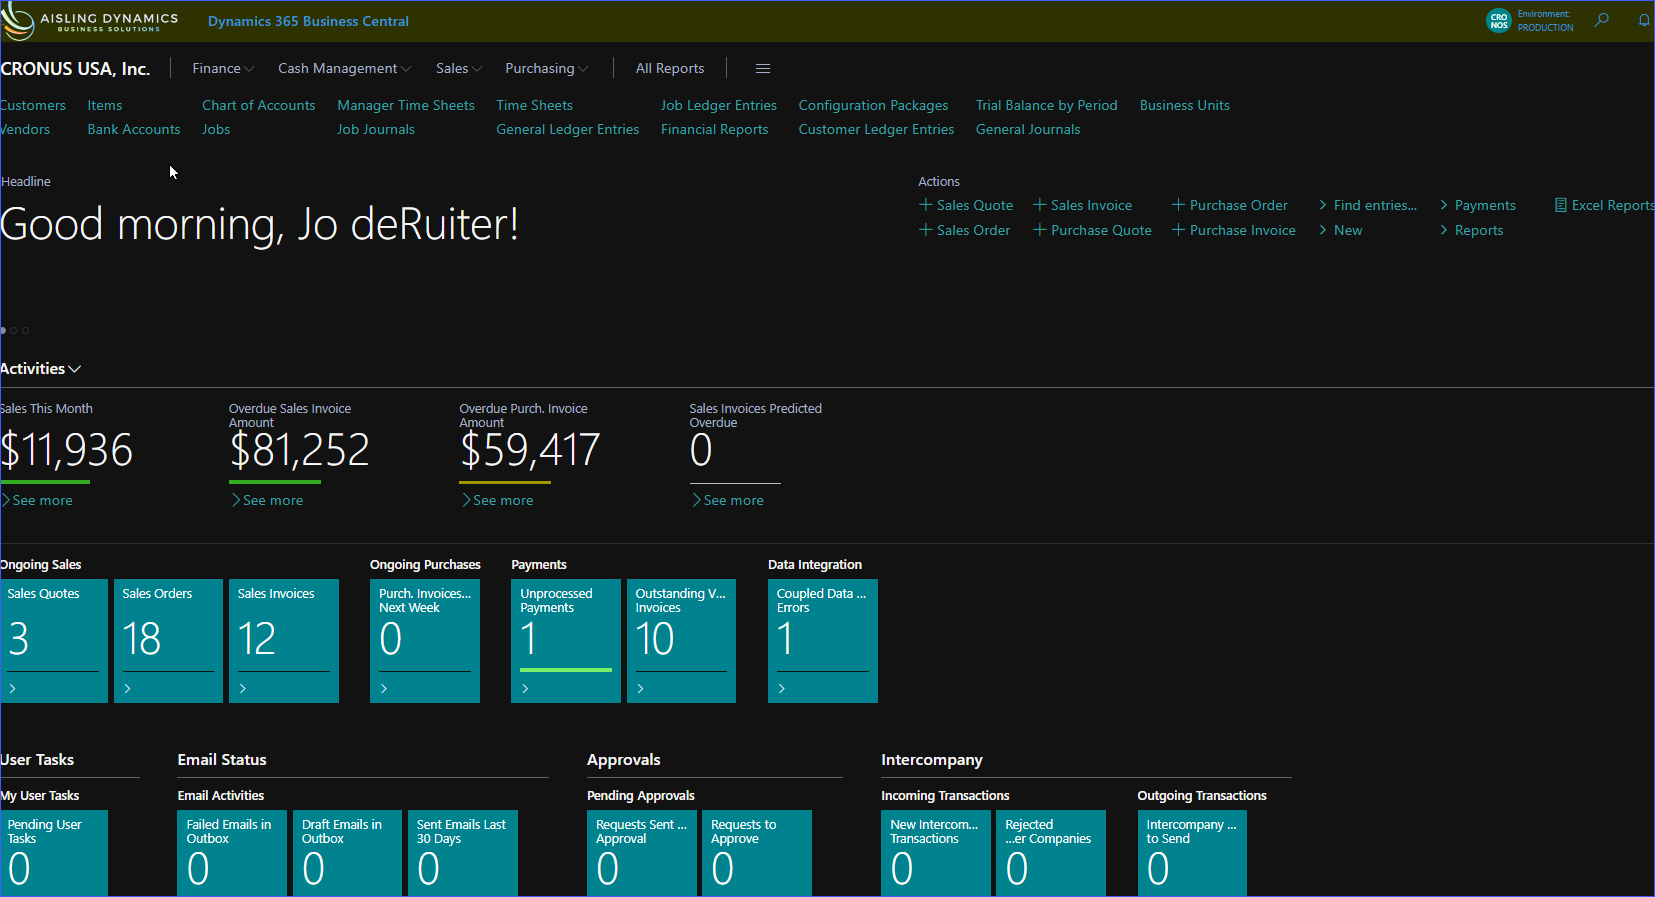Open the Pending User Tasks tile
Viewport: 1655px width, 897px height.
click(54, 853)
